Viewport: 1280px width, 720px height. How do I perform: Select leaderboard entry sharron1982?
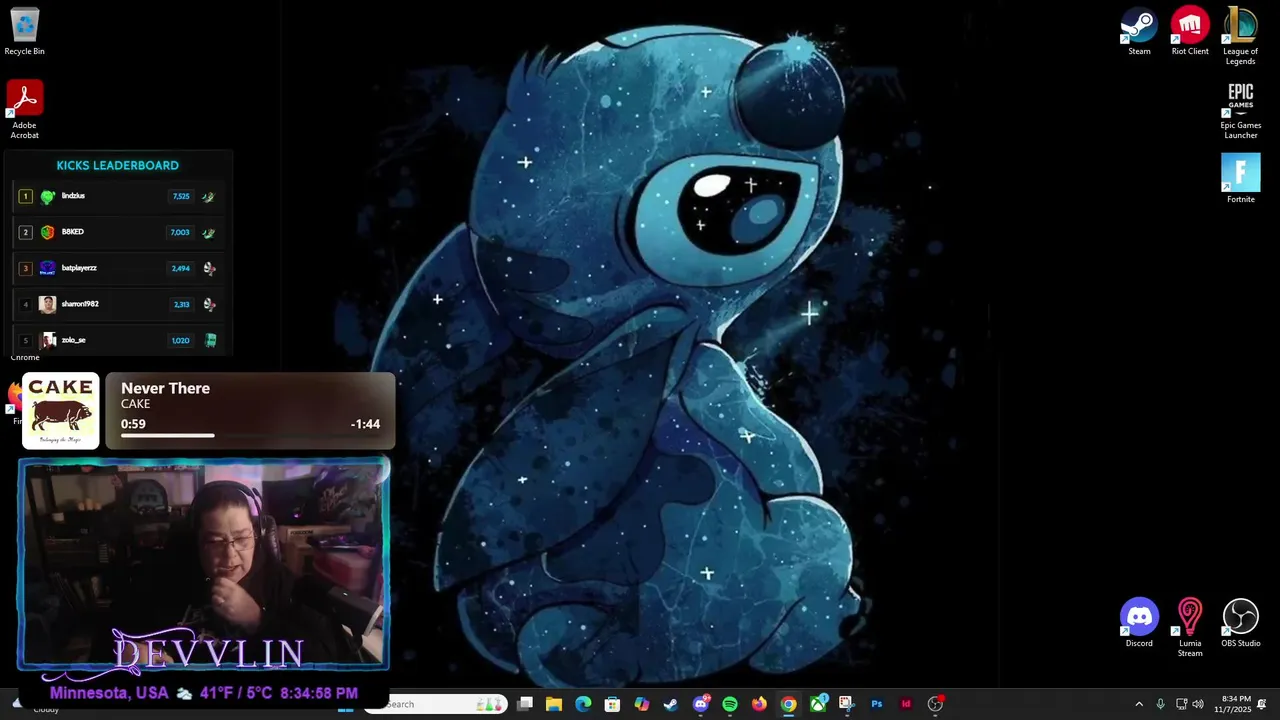pyautogui.click(x=118, y=304)
